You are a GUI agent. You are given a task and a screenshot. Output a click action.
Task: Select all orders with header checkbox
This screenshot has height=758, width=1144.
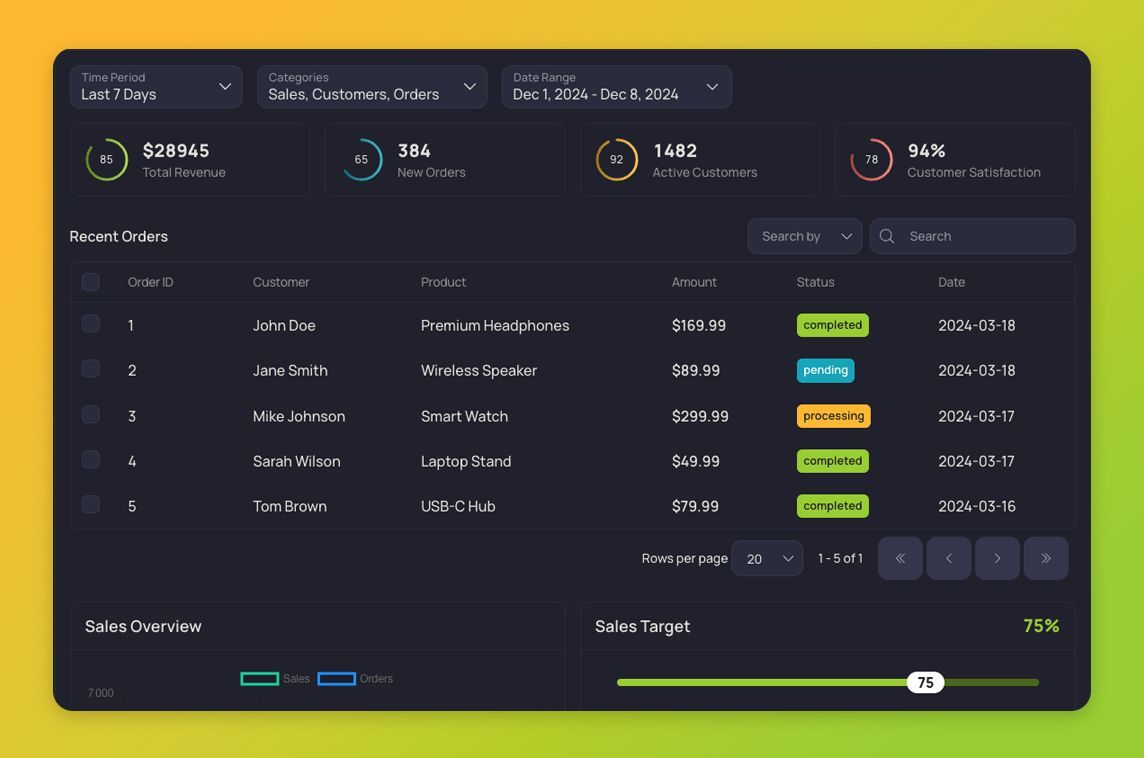90,282
